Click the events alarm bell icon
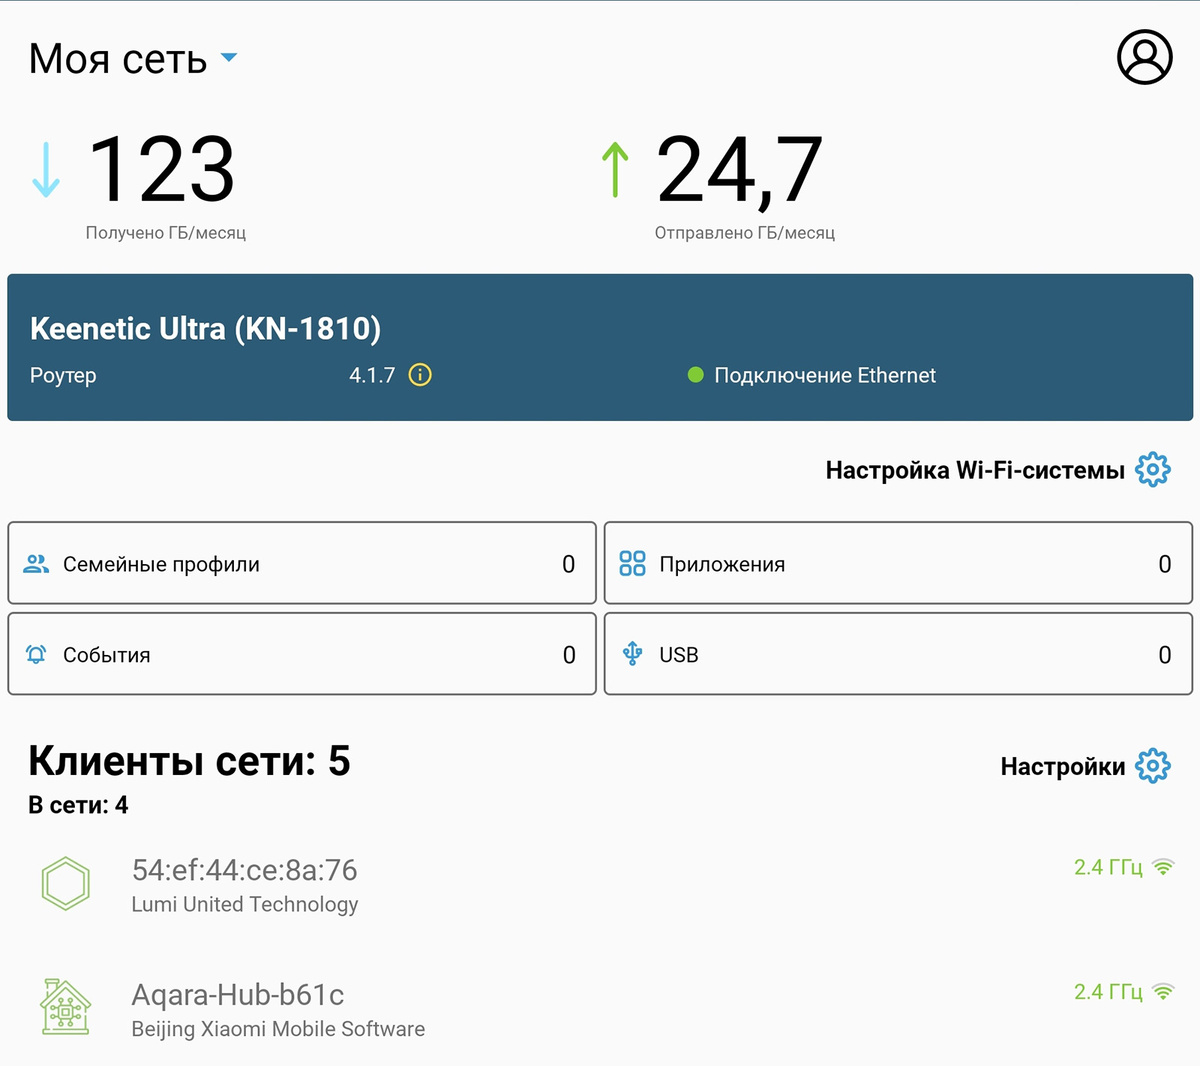 (x=36, y=655)
